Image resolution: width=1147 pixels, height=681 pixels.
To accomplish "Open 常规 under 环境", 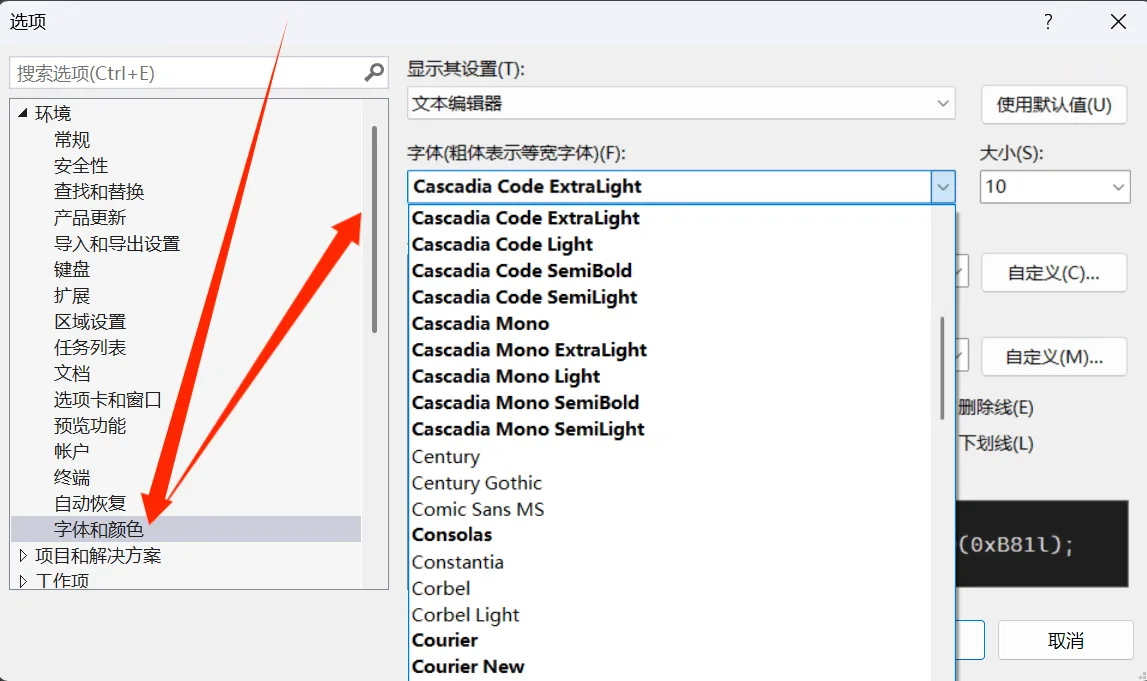I will pyautogui.click(x=72, y=140).
